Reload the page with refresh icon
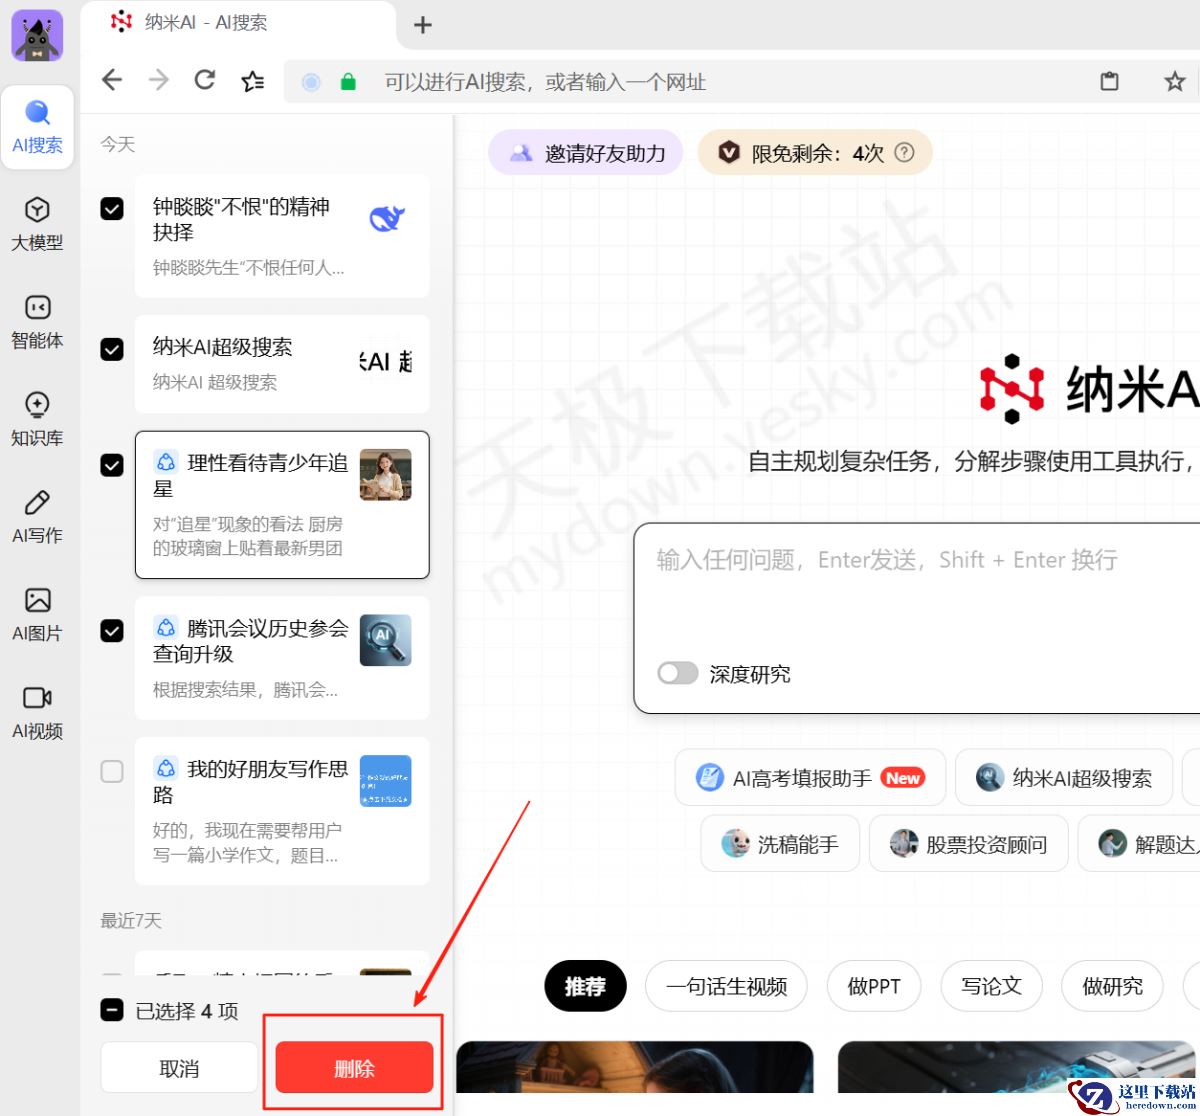 [205, 81]
